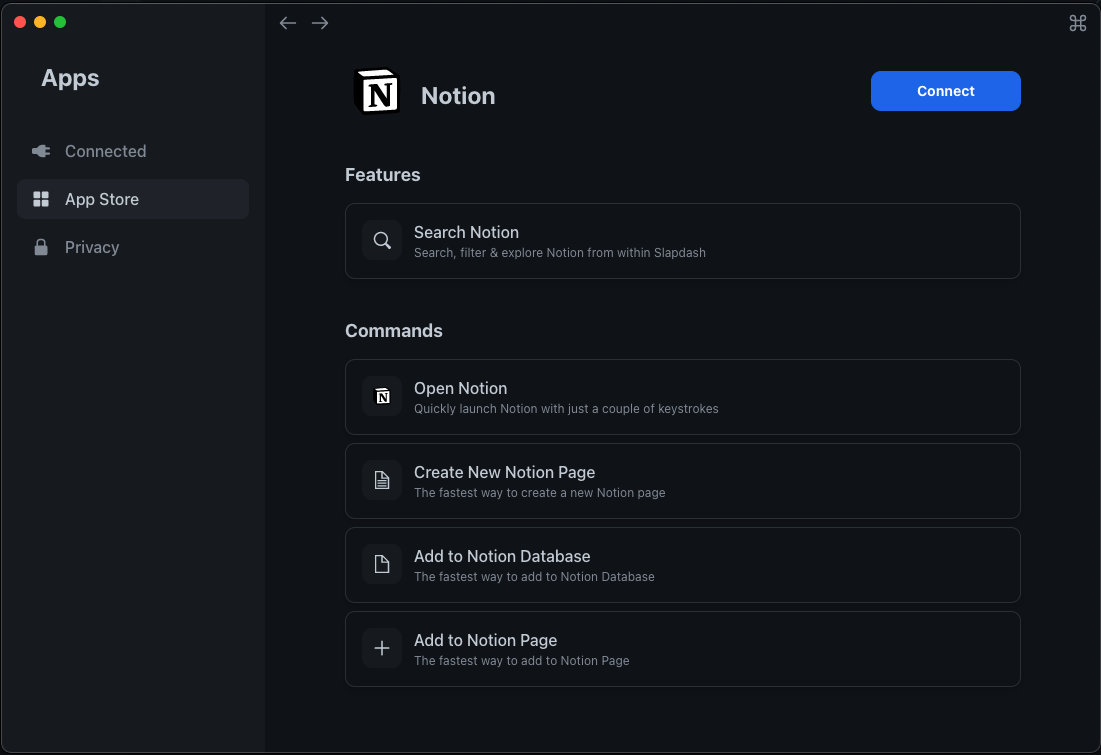This screenshot has width=1101, height=755.
Task: Minimize the window with the yellow button
Action: pos(40,22)
